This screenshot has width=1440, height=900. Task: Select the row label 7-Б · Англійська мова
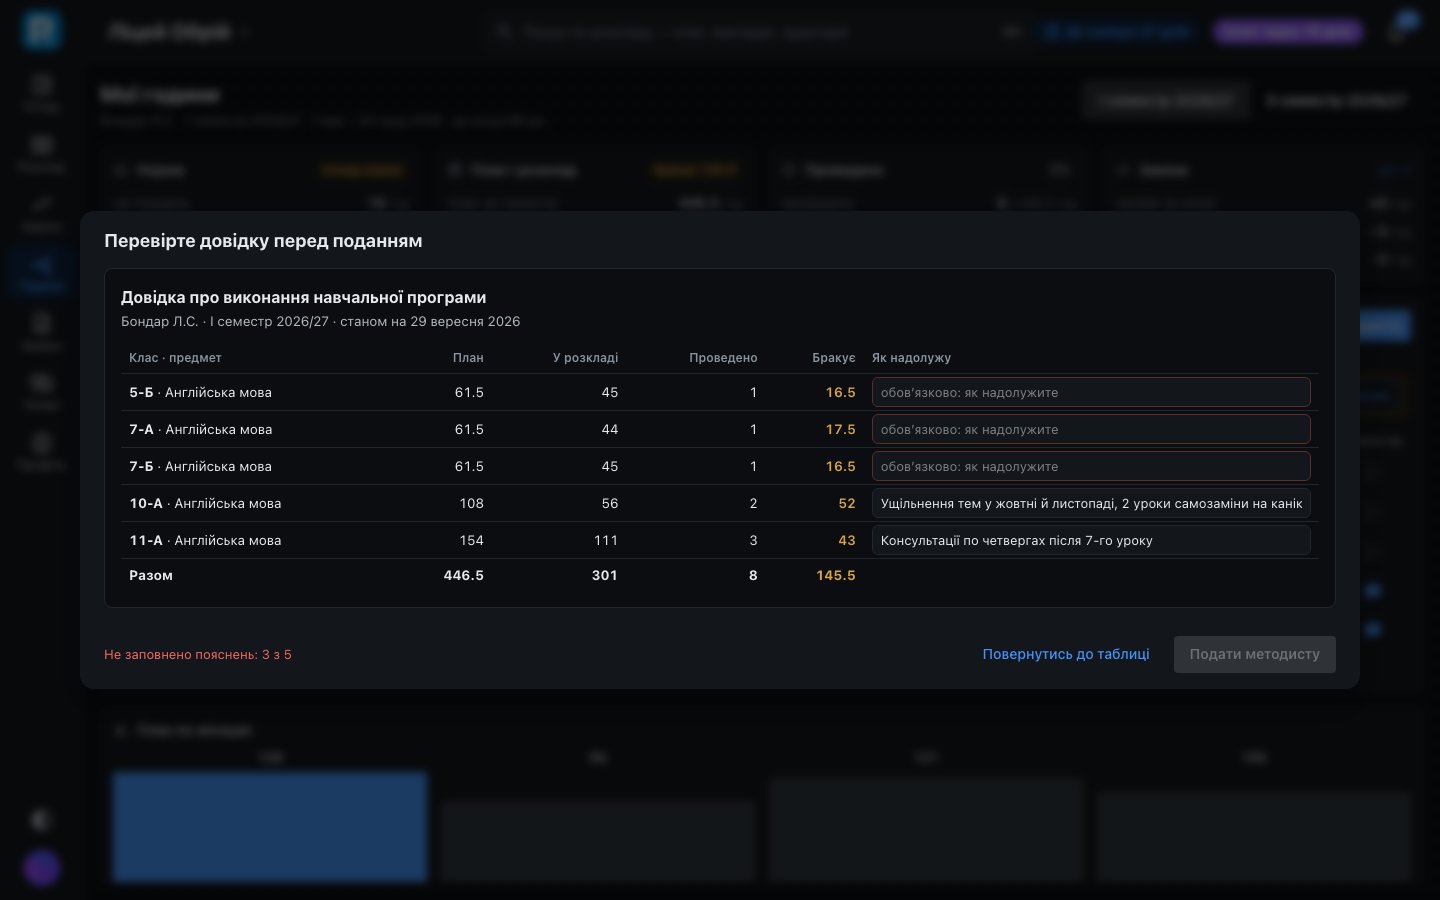point(200,466)
